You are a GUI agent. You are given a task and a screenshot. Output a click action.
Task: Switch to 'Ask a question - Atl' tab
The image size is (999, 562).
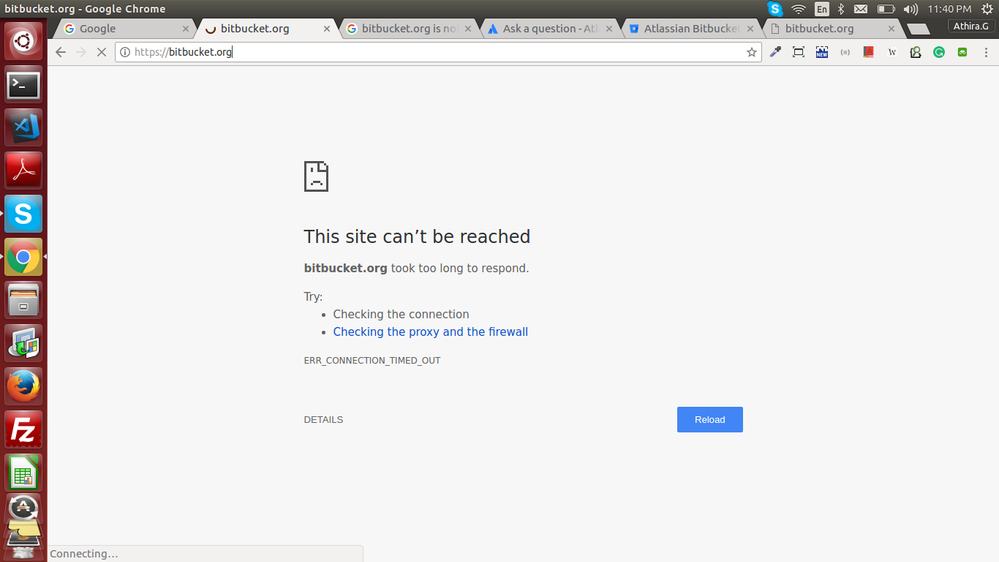[x=549, y=29]
